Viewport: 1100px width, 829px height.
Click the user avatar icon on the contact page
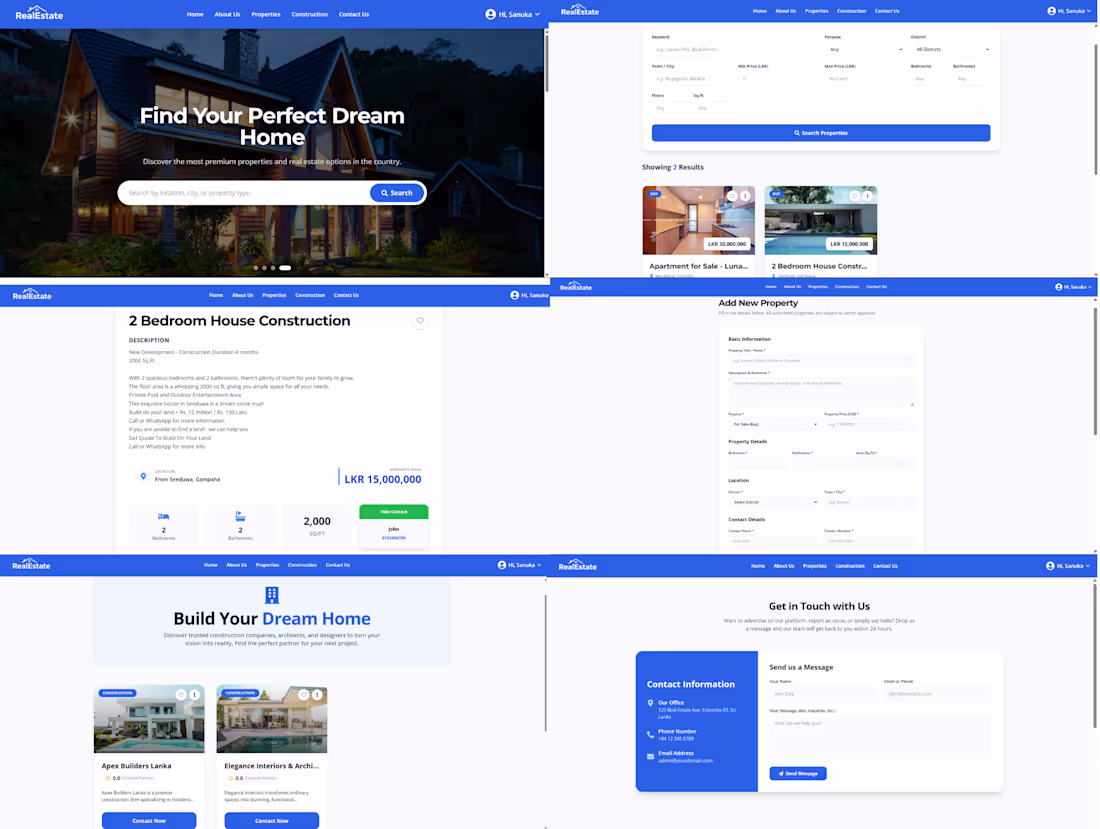(x=1050, y=565)
